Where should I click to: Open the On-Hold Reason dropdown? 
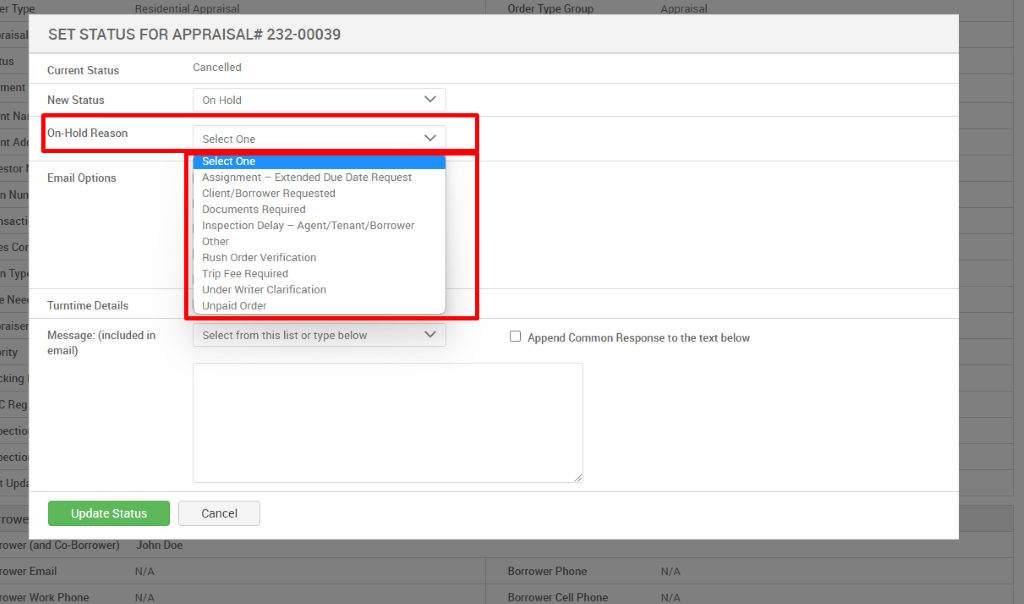click(x=318, y=136)
